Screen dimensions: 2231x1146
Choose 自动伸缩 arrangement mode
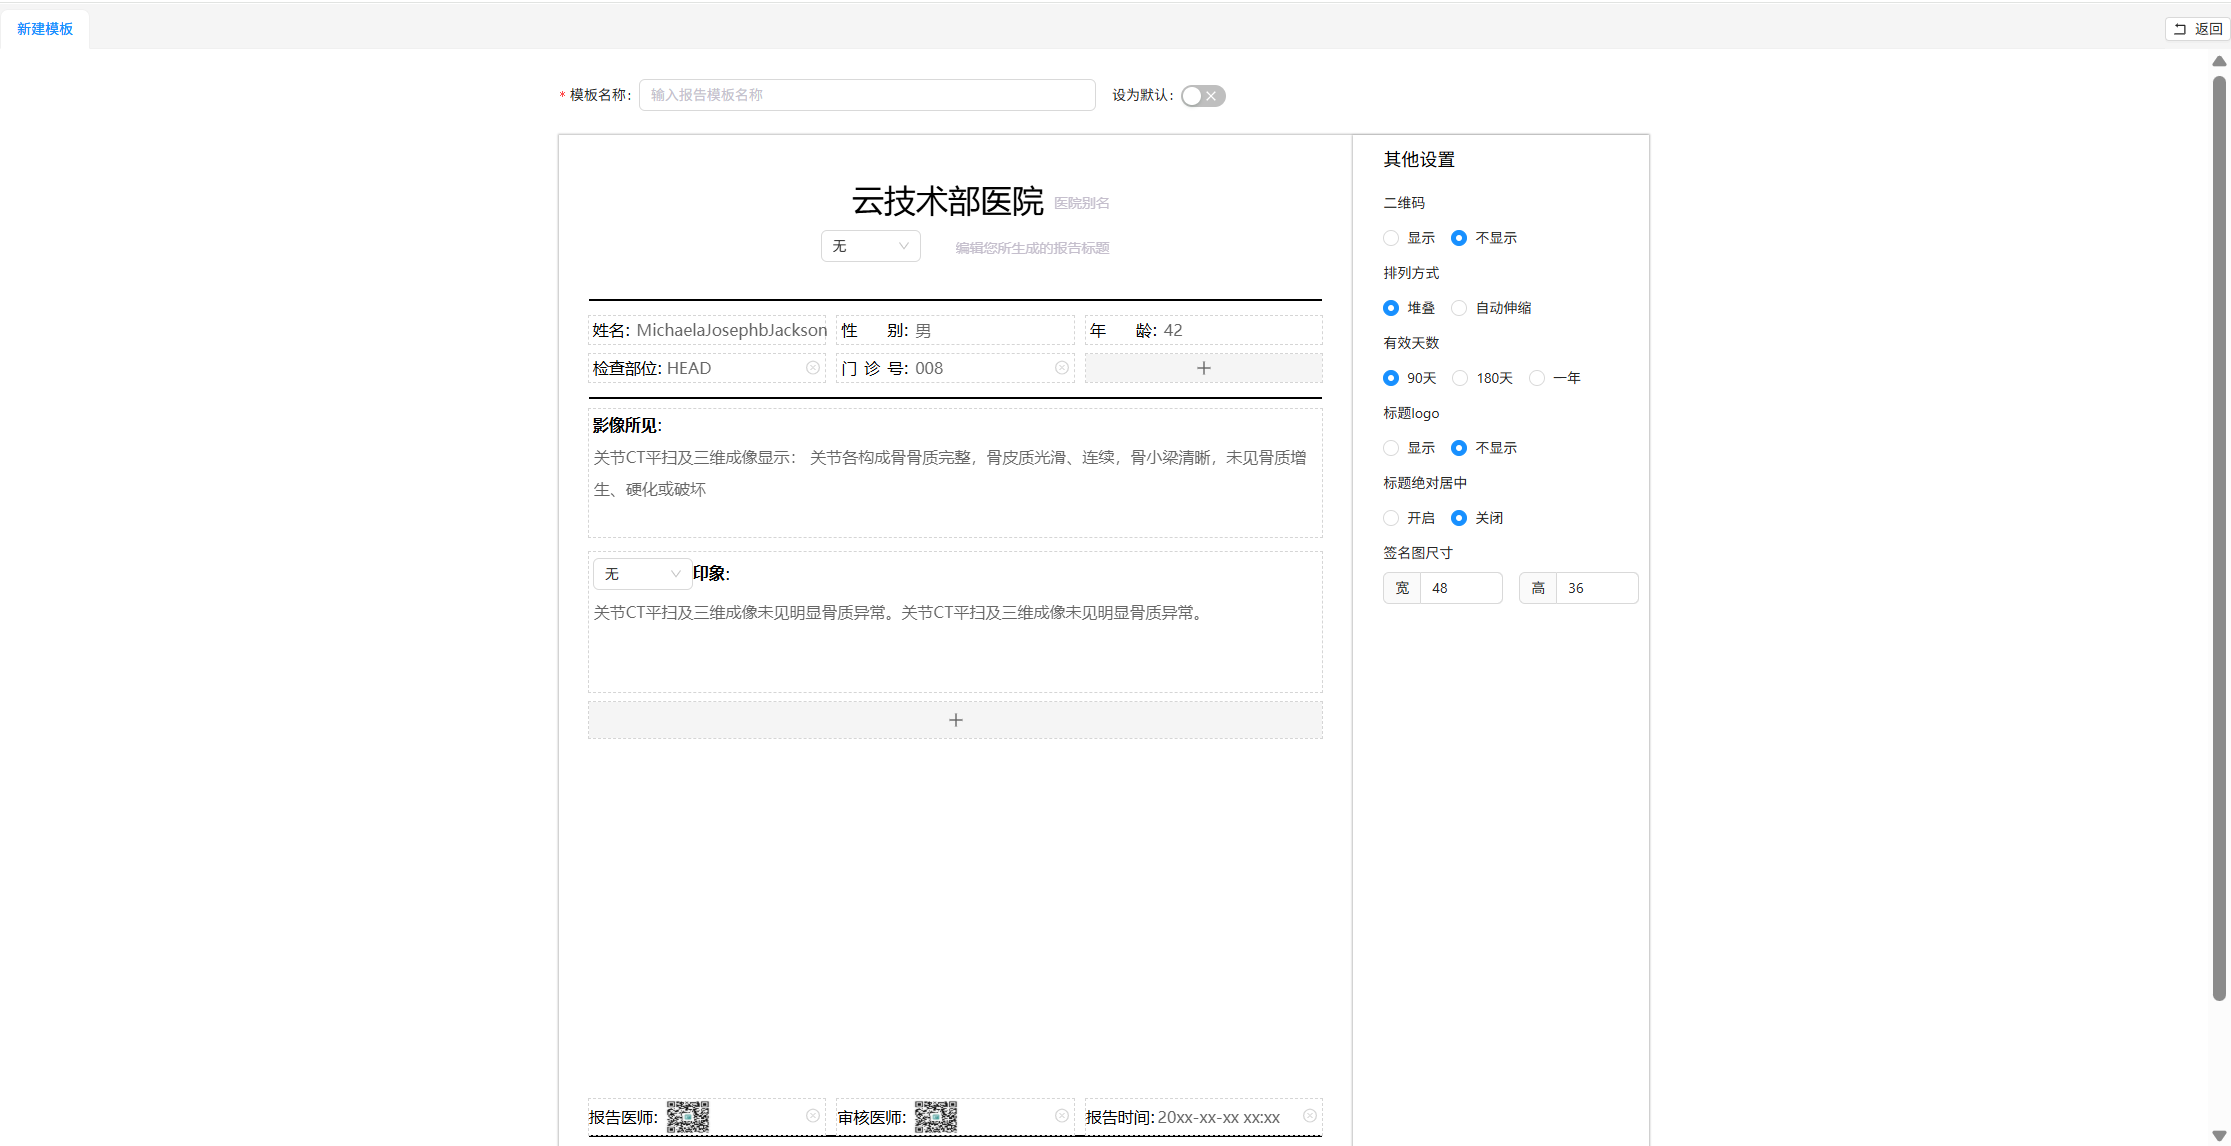click(x=1458, y=308)
